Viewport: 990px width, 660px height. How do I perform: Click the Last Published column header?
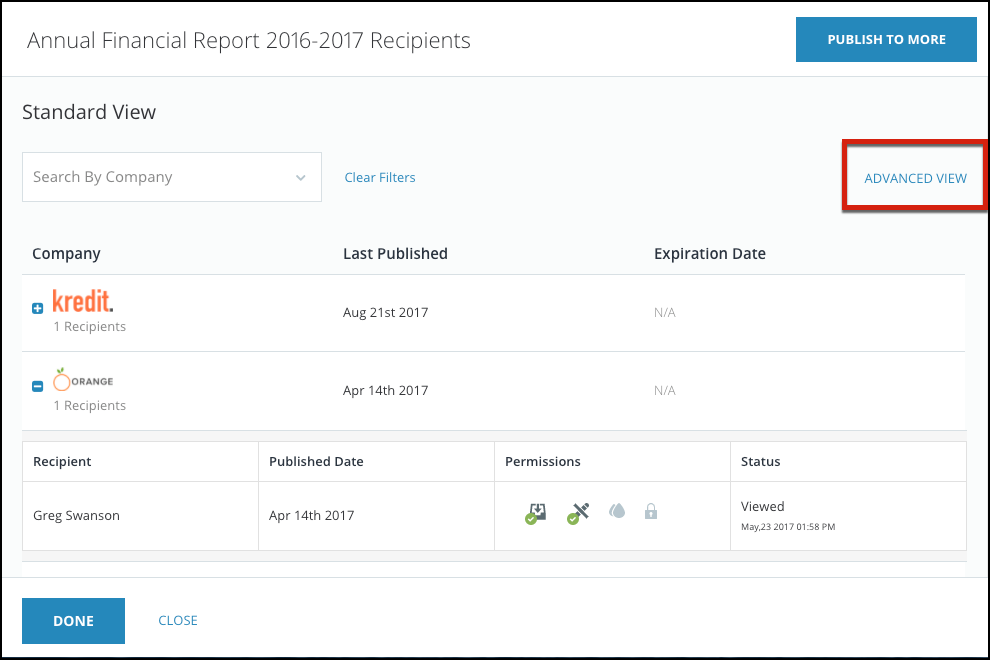395,253
